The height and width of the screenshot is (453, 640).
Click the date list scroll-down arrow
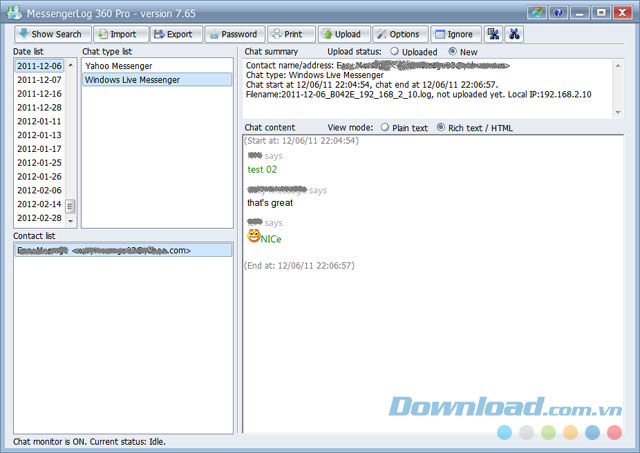coord(72,221)
